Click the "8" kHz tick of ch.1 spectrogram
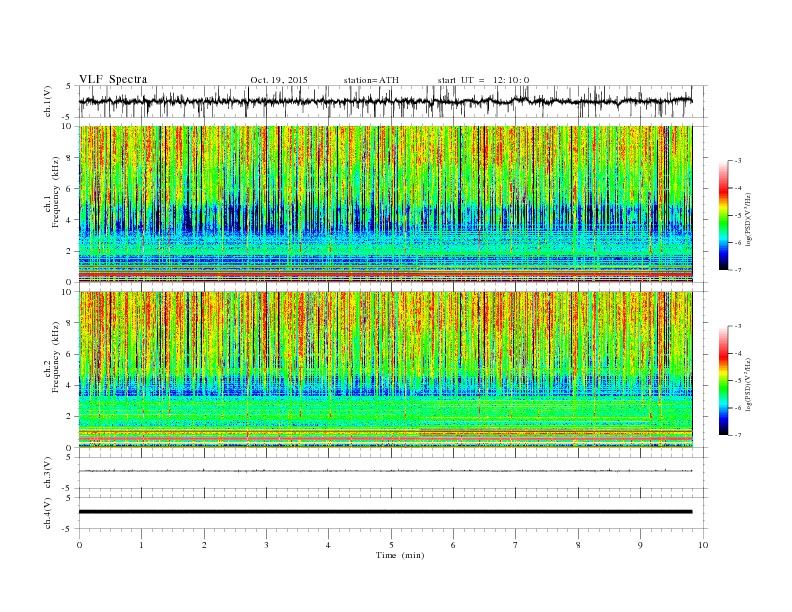 (70, 158)
